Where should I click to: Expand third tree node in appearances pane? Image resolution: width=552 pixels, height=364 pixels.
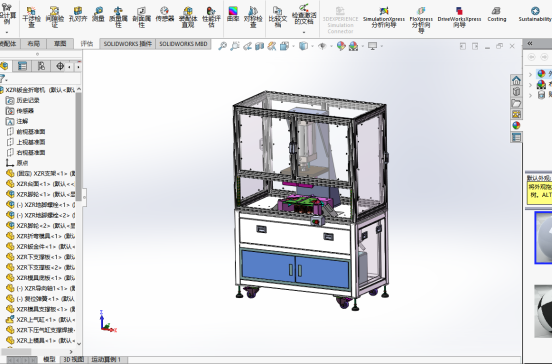[x=531, y=95]
